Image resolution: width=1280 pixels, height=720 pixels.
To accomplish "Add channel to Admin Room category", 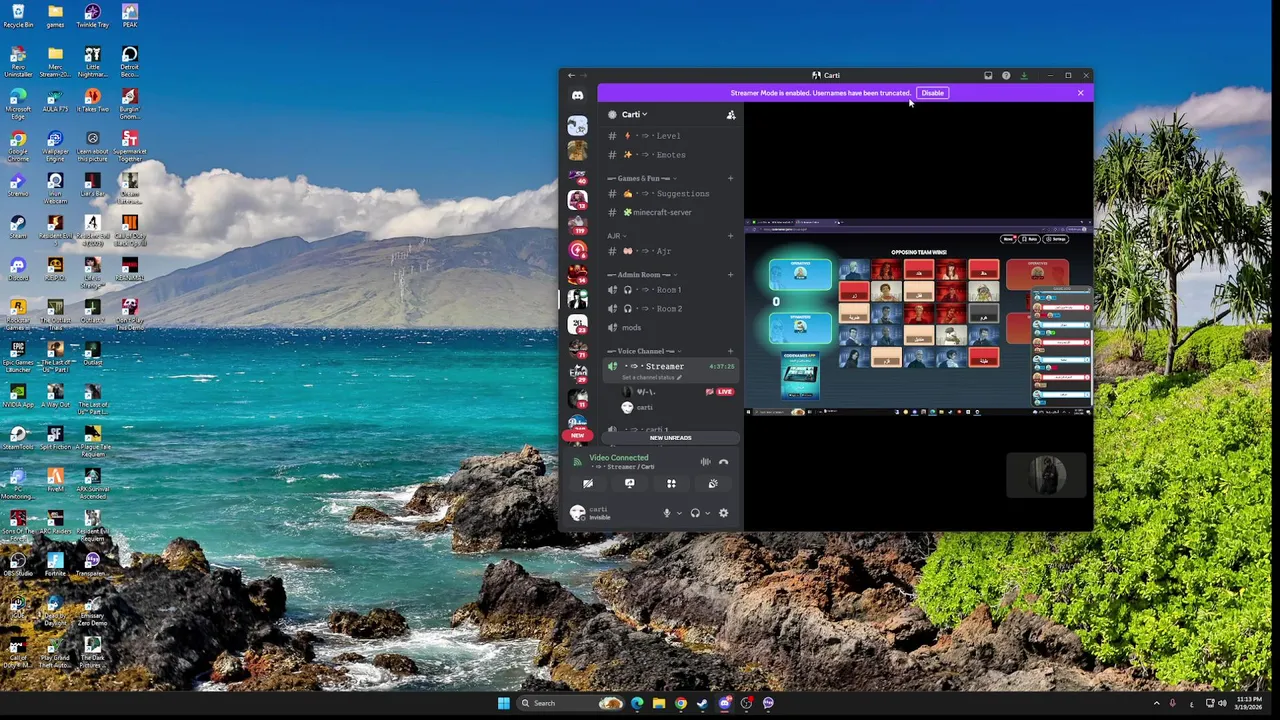I will 730,275.
